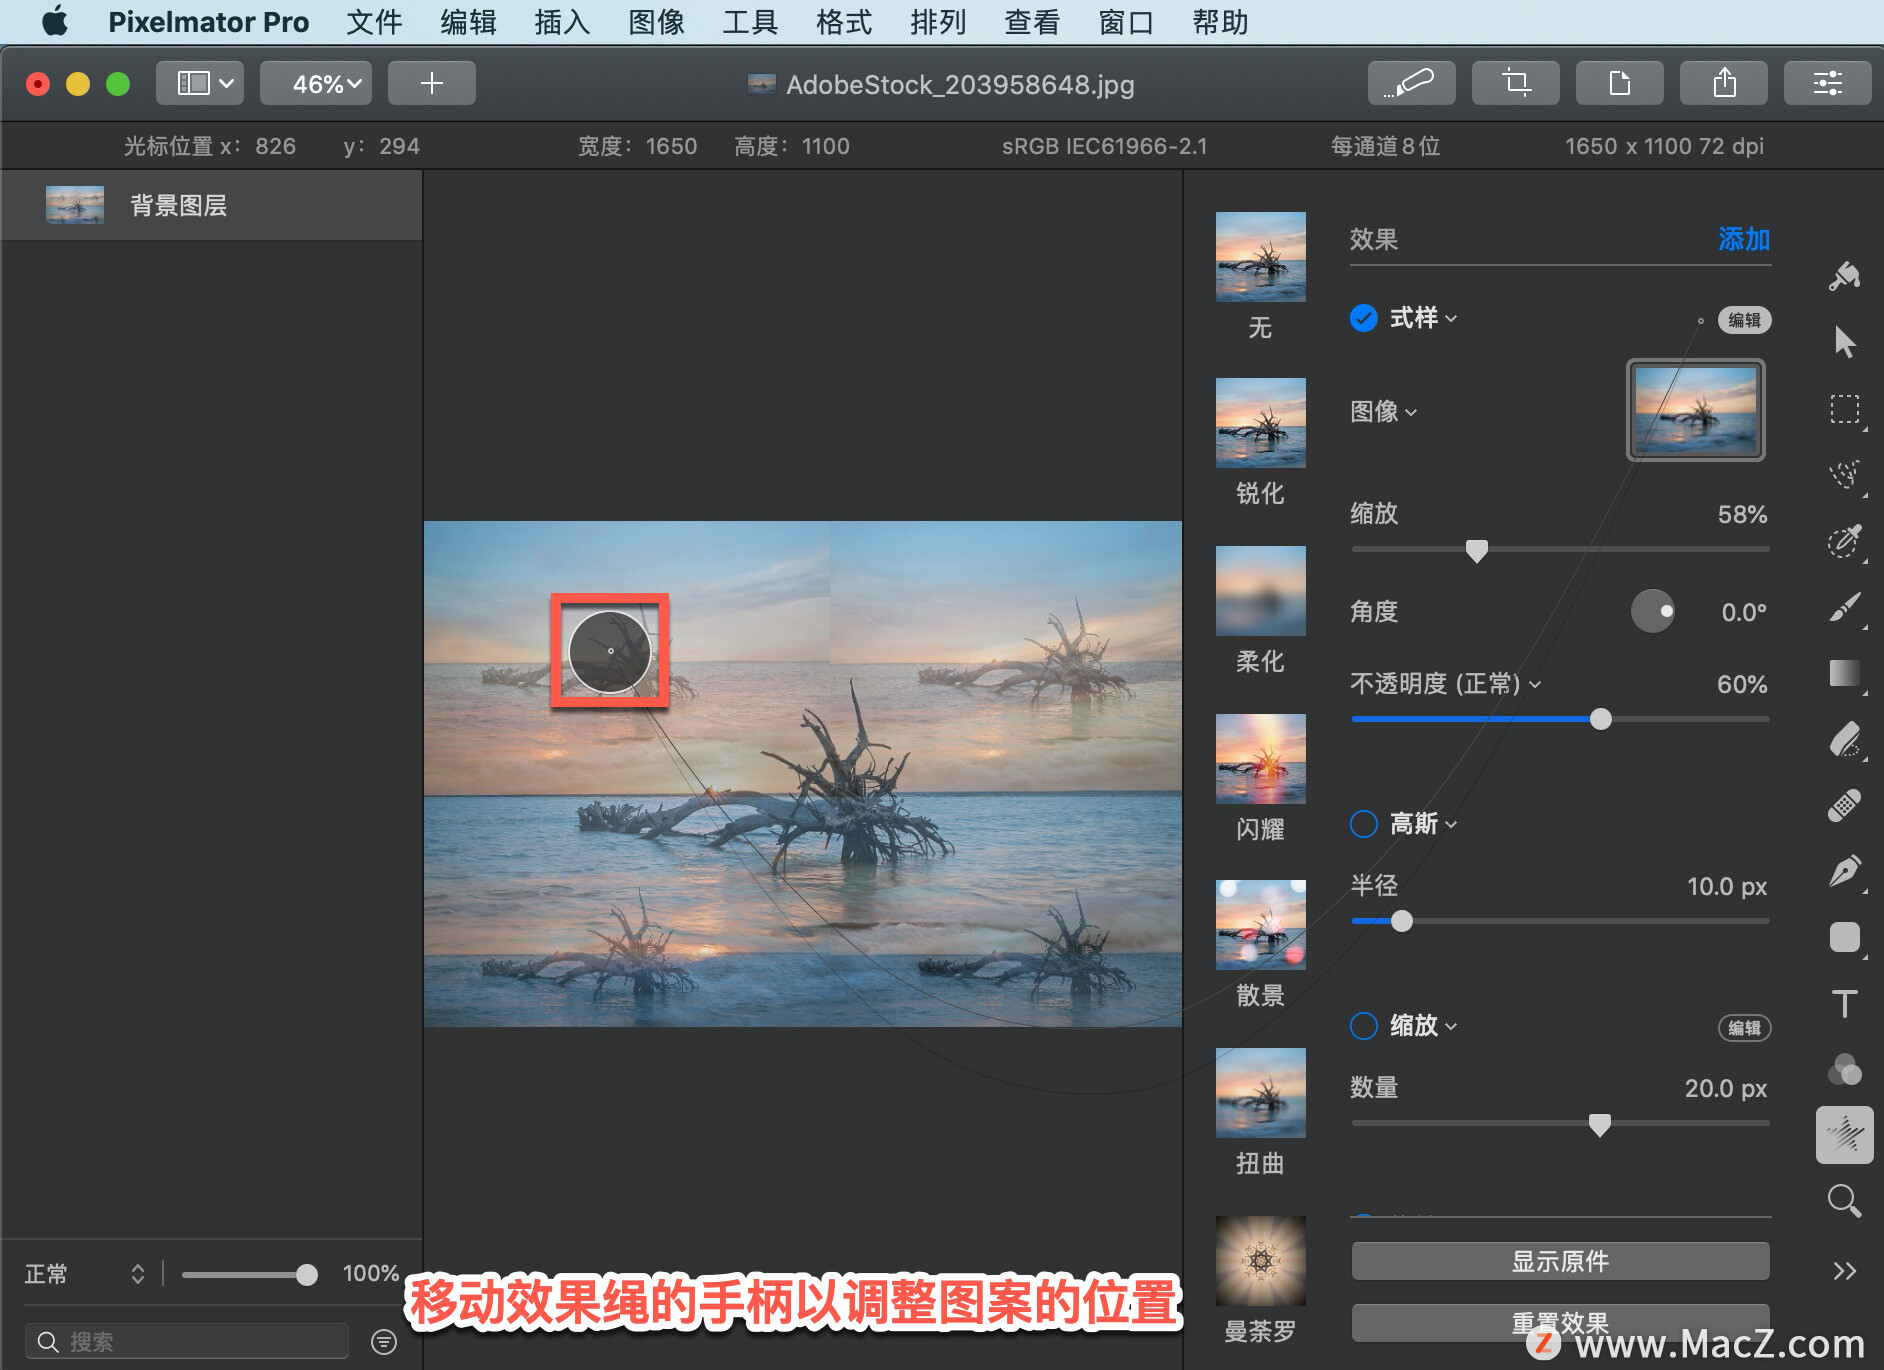
Task: Select the 背景图层 layer
Action: [211, 205]
